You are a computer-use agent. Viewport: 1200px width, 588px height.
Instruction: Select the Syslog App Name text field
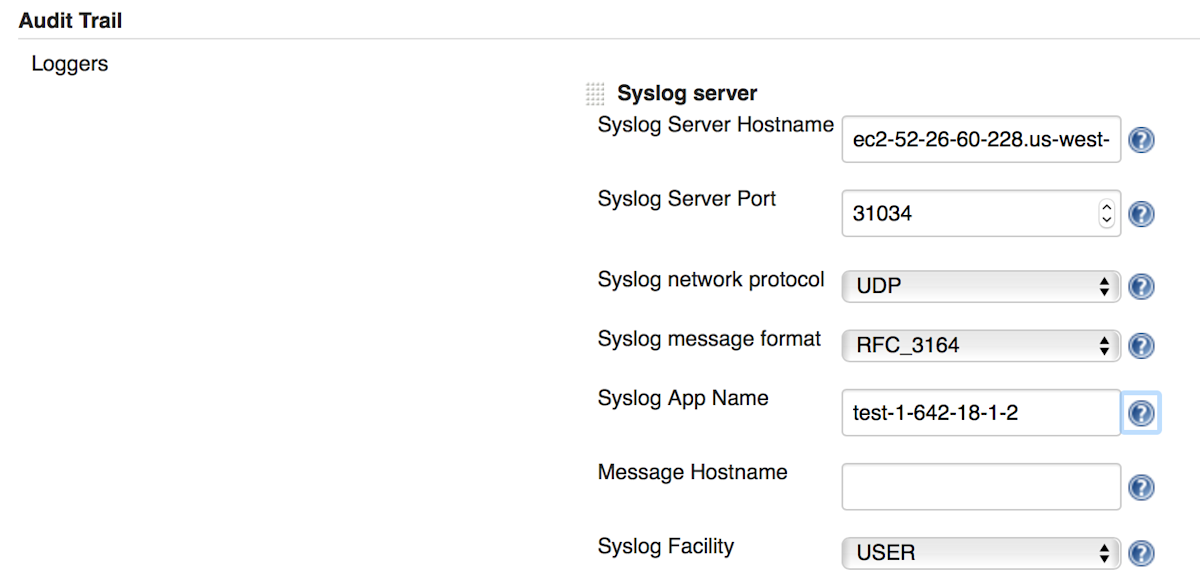(x=981, y=412)
